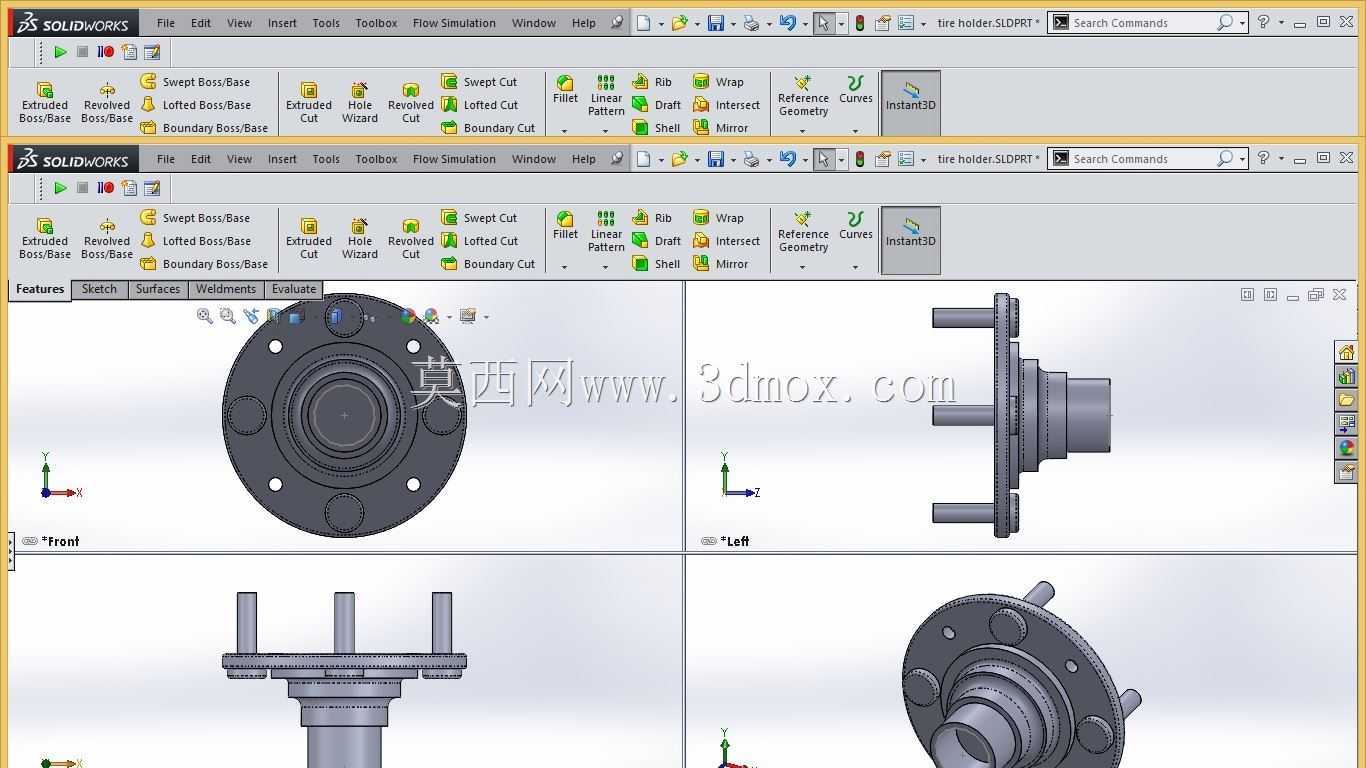Click Swept Cut in the lower window ribbon
Image resolution: width=1366 pixels, height=768 pixels.
tap(479, 218)
